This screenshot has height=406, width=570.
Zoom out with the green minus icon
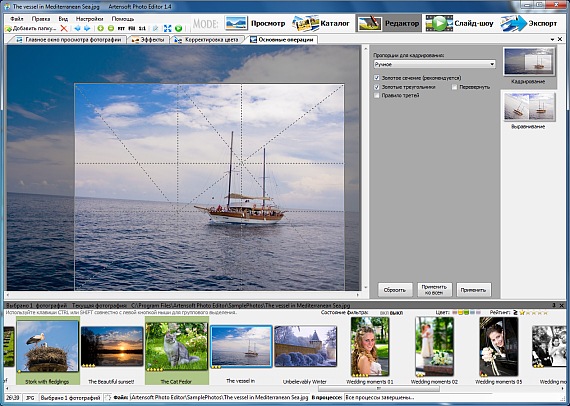pos(111,28)
